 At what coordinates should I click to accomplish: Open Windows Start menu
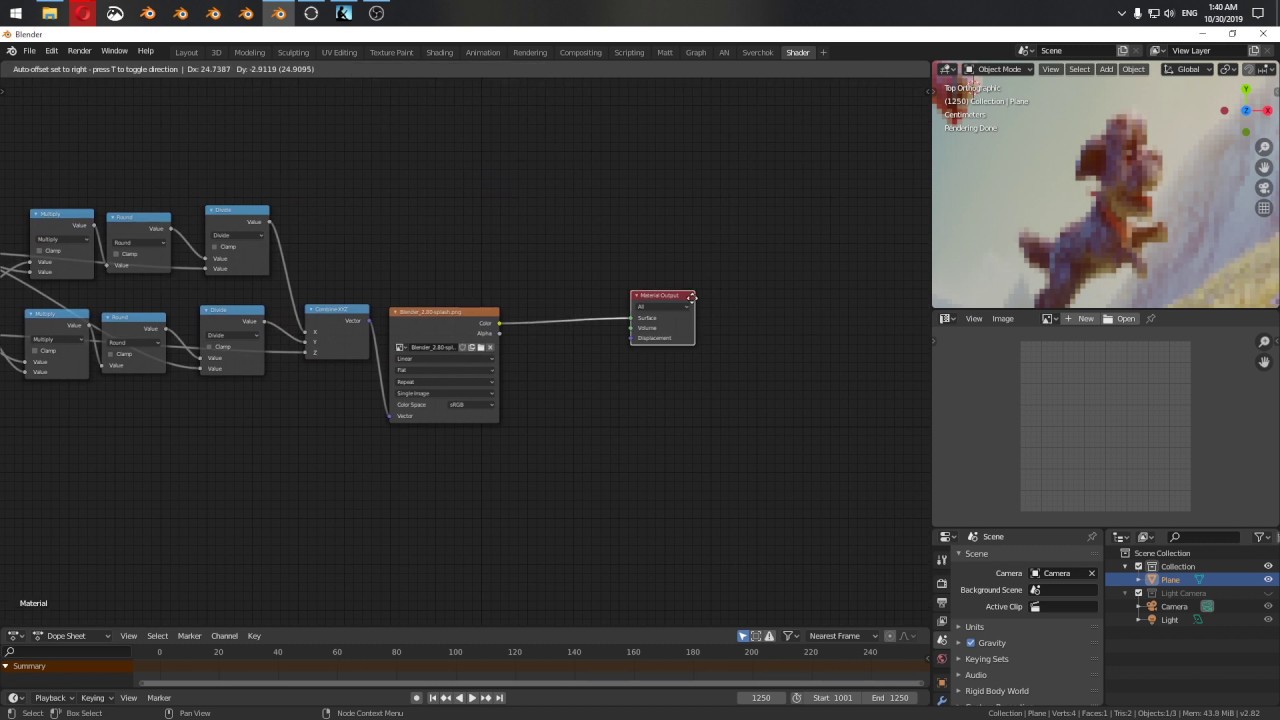[16, 13]
